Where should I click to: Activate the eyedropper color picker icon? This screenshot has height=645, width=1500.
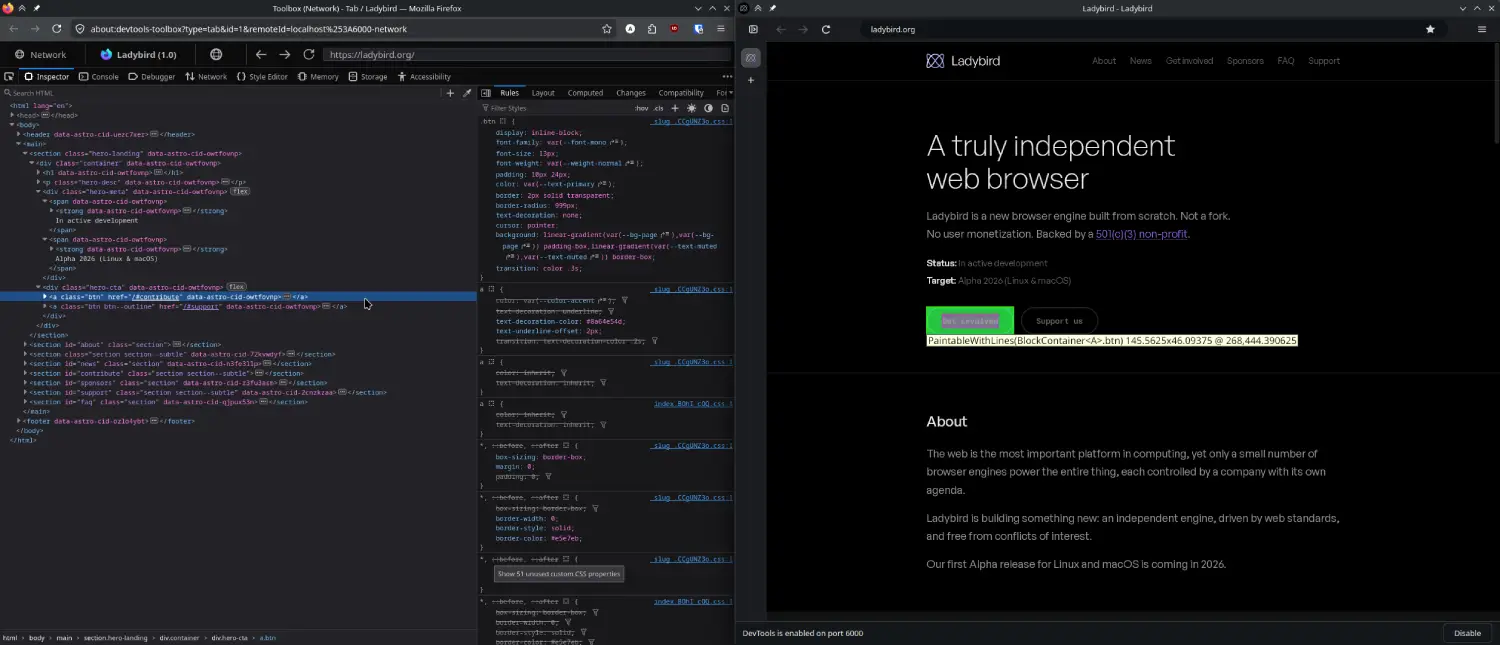click(x=466, y=93)
